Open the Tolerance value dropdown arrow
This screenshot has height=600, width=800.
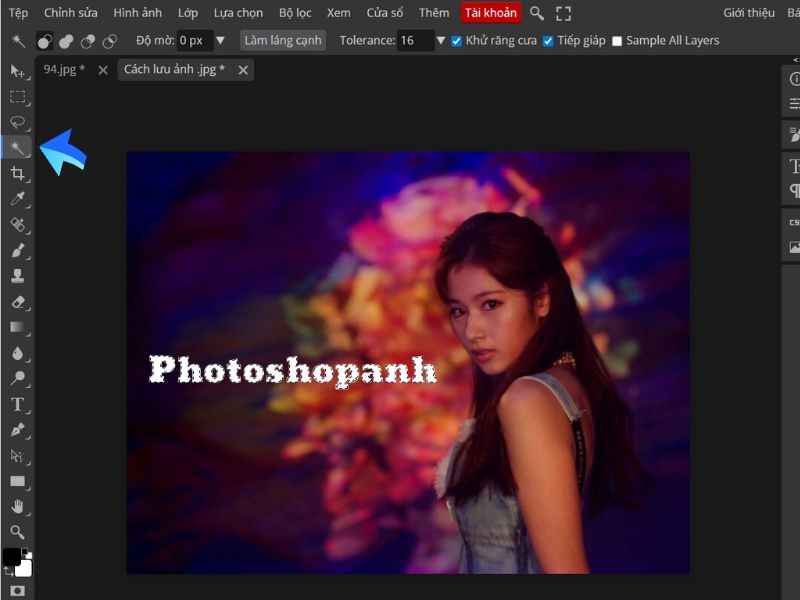click(x=441, y=40)
